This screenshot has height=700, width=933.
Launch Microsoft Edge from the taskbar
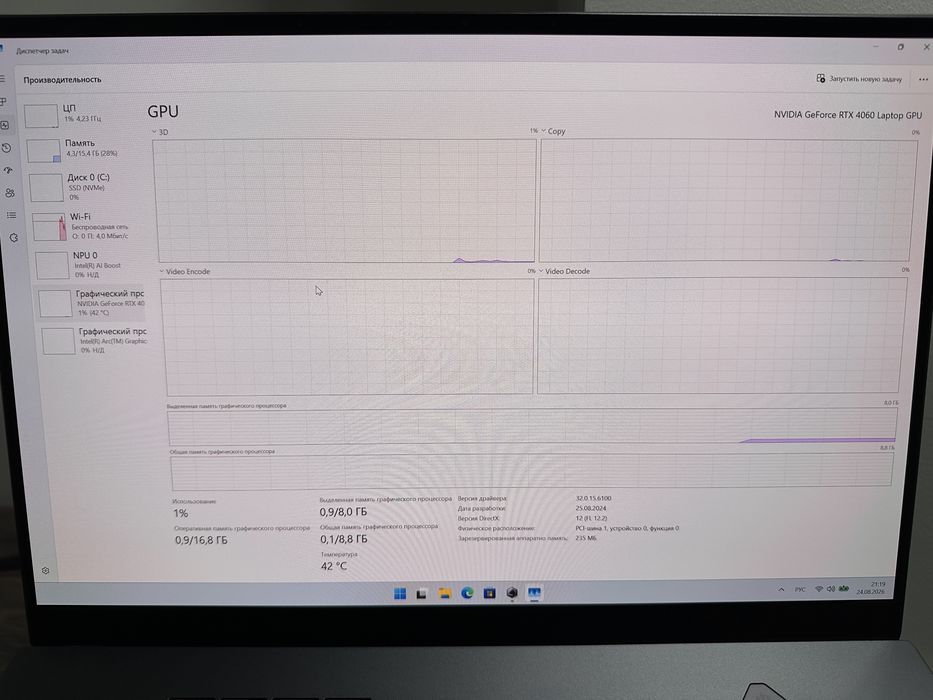[x=467, y=593]
